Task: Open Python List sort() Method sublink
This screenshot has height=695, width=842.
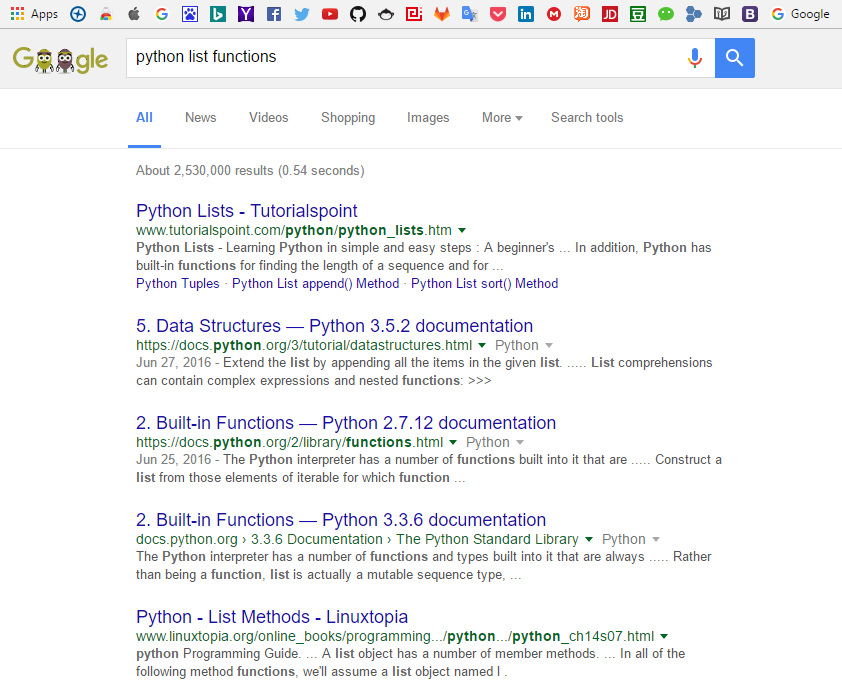Action: tap(484, 283)
